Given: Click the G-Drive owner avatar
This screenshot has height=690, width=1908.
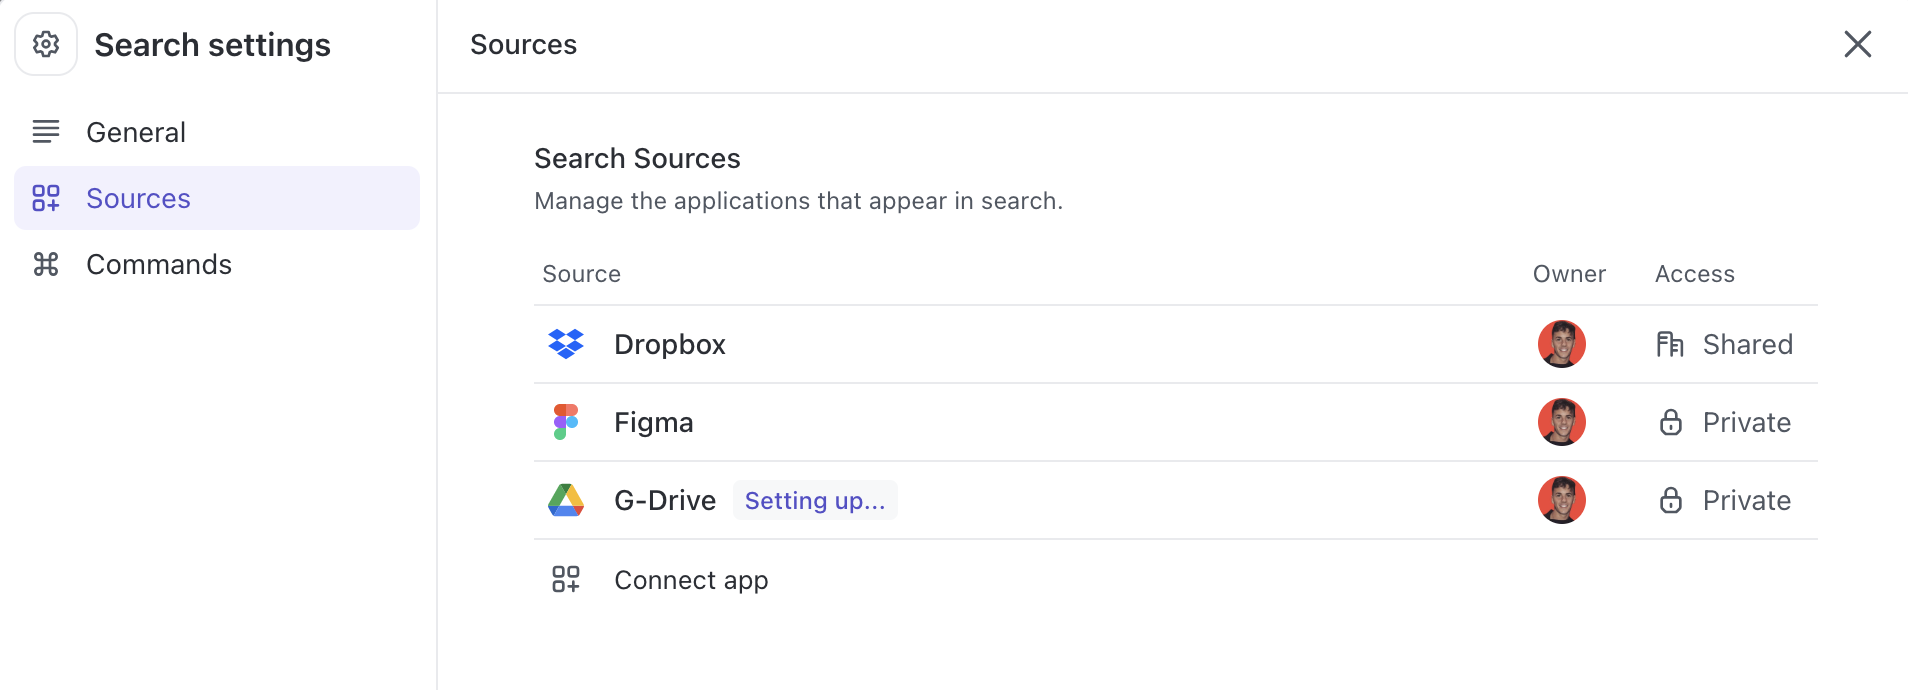Looking at the screenshot, I should 1561,500.
